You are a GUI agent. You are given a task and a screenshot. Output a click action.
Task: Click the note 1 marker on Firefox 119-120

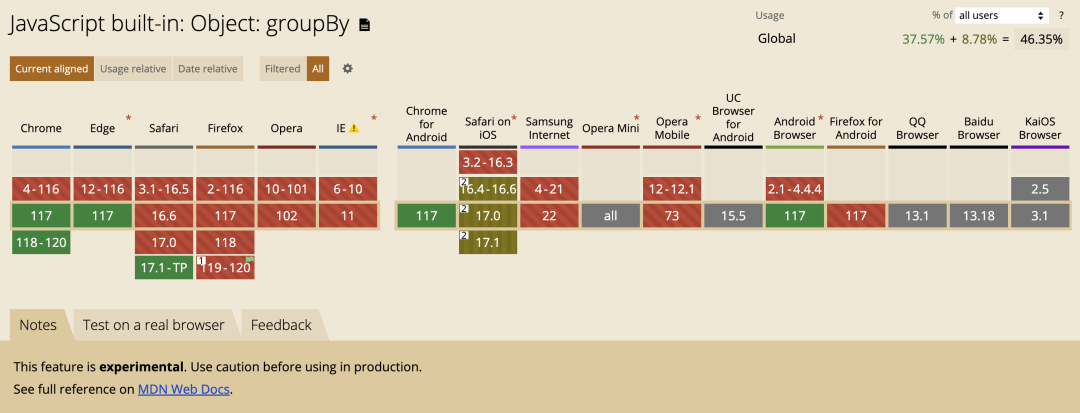coord(200,261)
